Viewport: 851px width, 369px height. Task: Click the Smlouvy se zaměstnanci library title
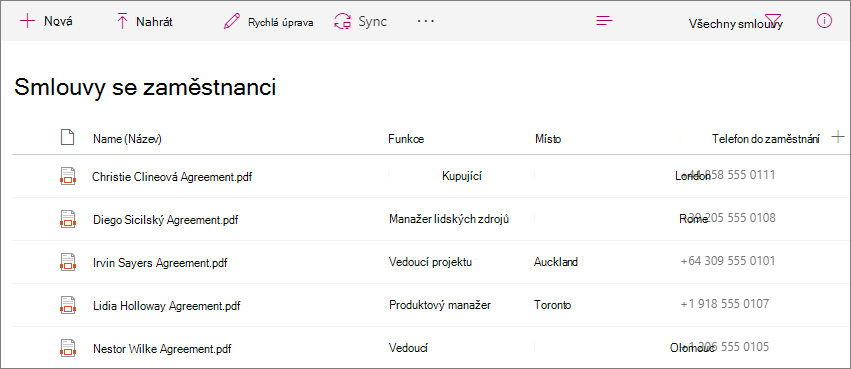point(145,87)
